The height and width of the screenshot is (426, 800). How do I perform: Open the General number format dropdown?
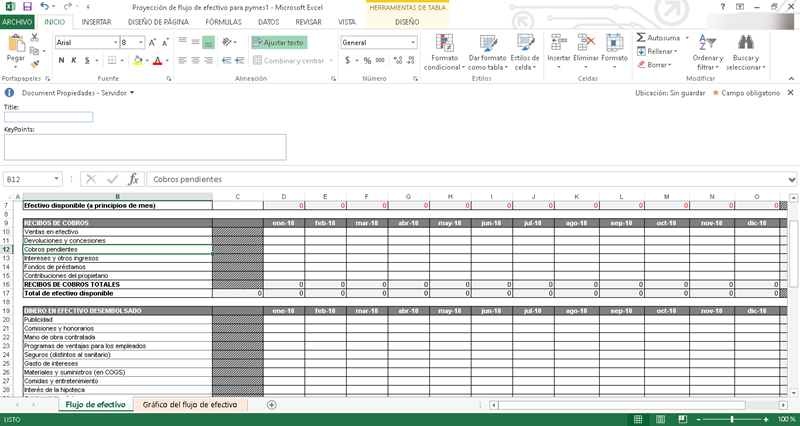[x=413, y=43]
